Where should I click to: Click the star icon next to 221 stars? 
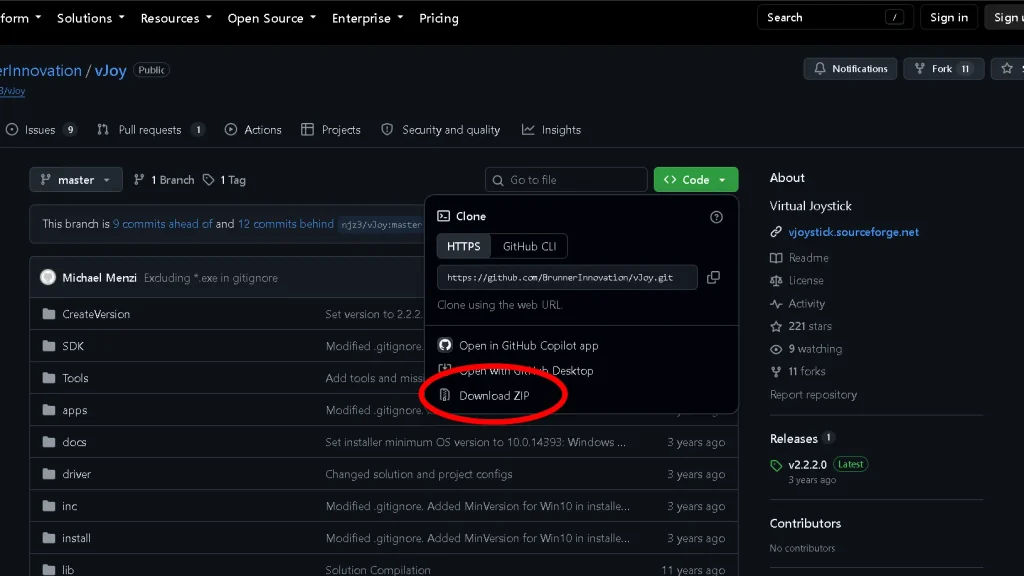pyautogui.click(x=776, y=327)
